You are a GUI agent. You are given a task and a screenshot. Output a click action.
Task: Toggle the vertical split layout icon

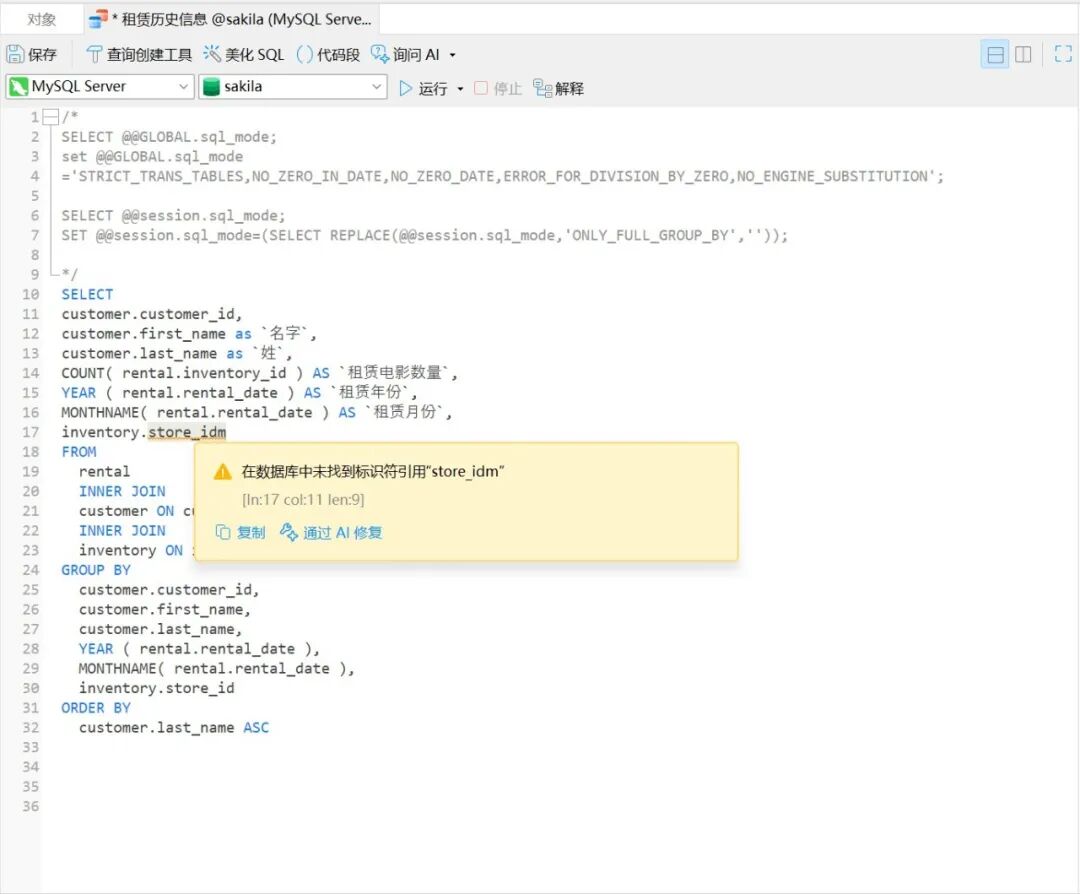[1024, 54]
